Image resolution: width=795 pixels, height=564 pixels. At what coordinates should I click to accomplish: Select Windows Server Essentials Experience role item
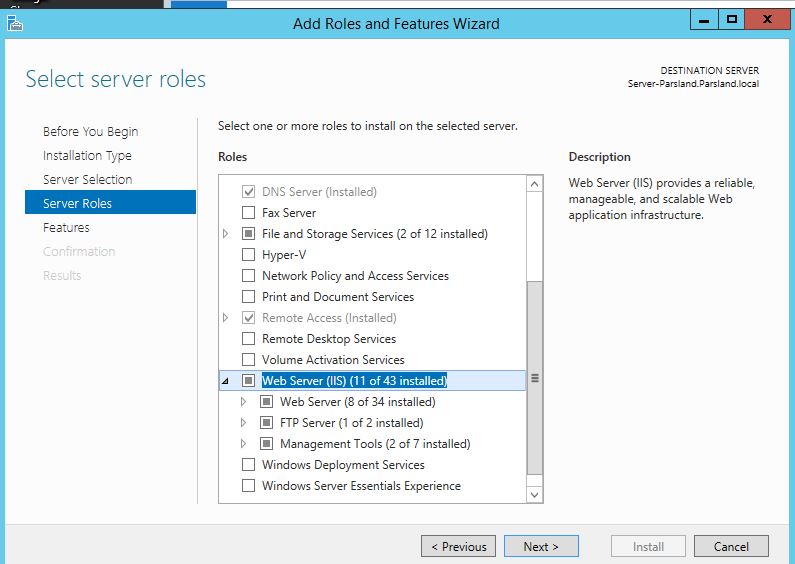tap(361, 486)
